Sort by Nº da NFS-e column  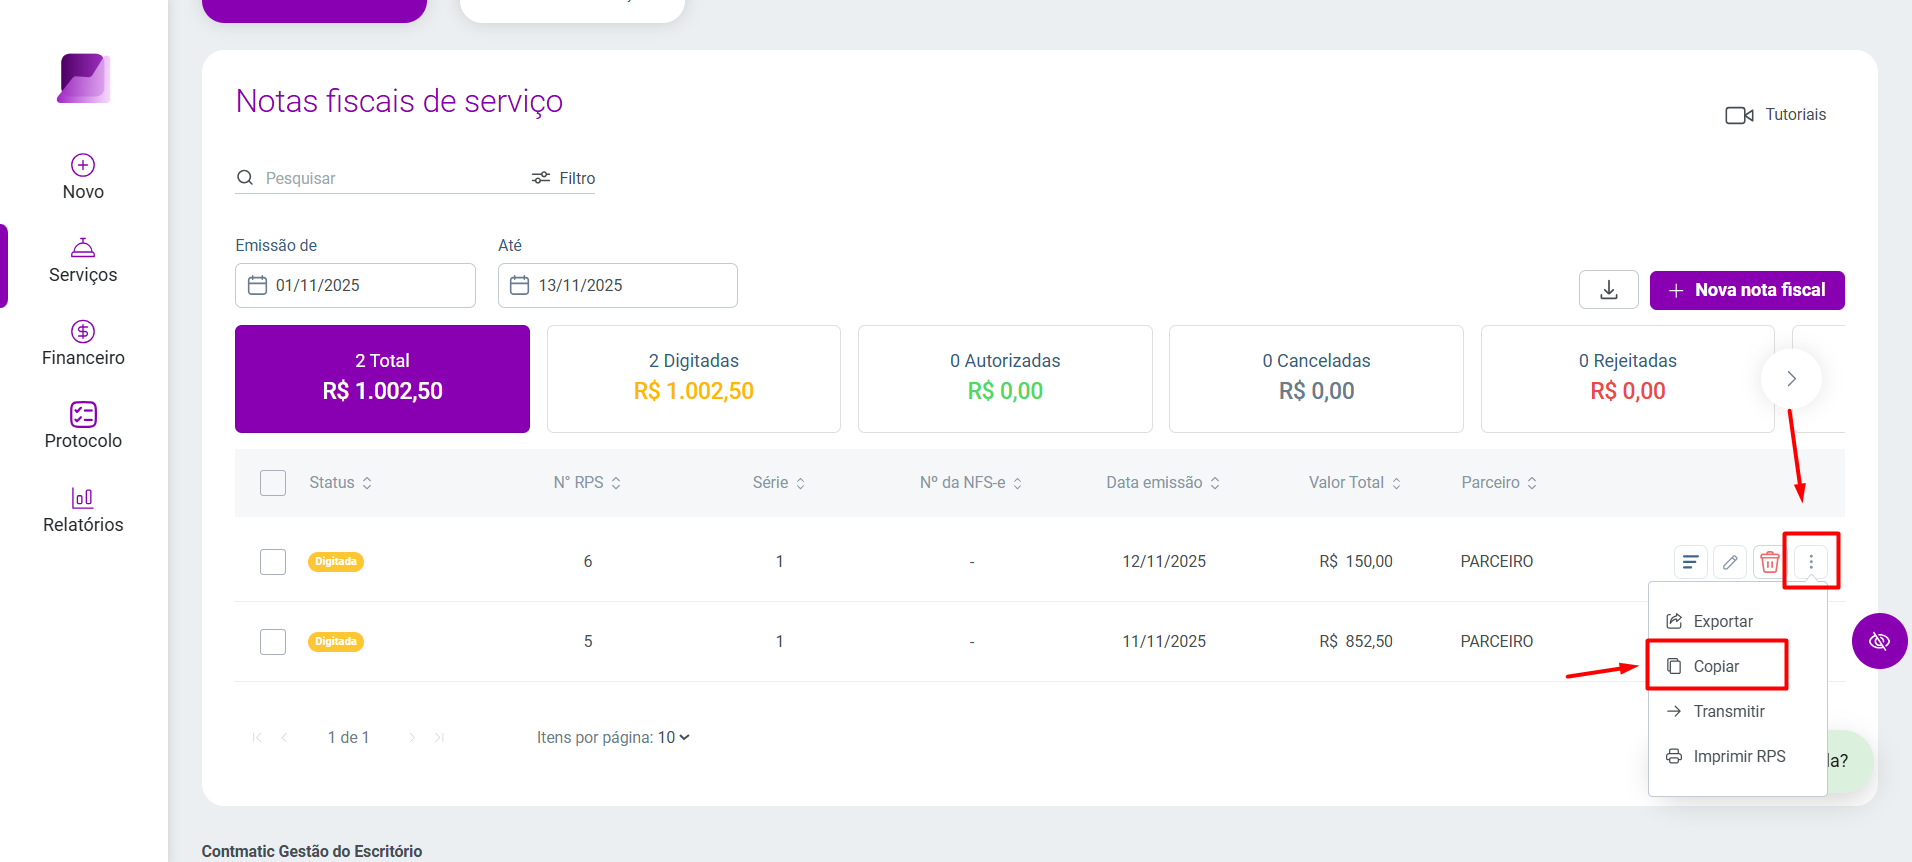[x=971, y=483]
